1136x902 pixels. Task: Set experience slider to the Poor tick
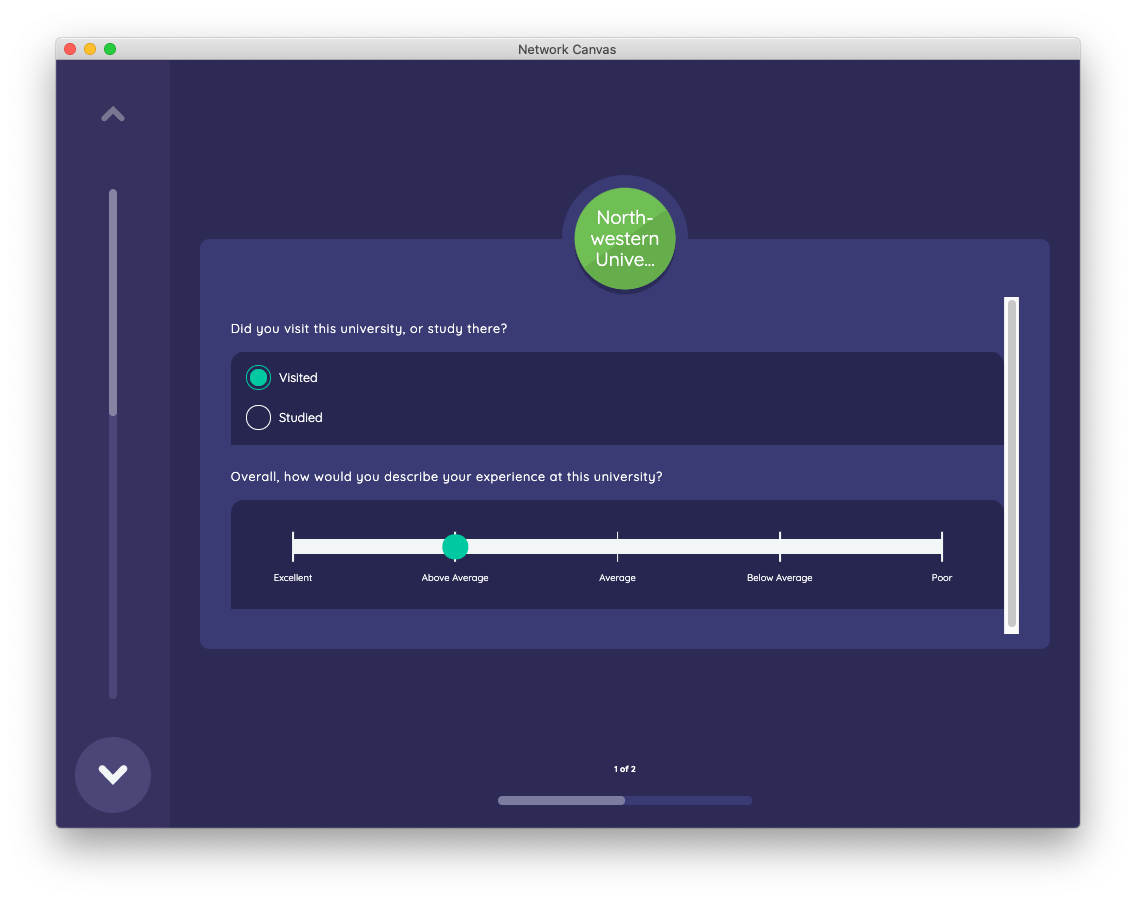tap(942, 547)
